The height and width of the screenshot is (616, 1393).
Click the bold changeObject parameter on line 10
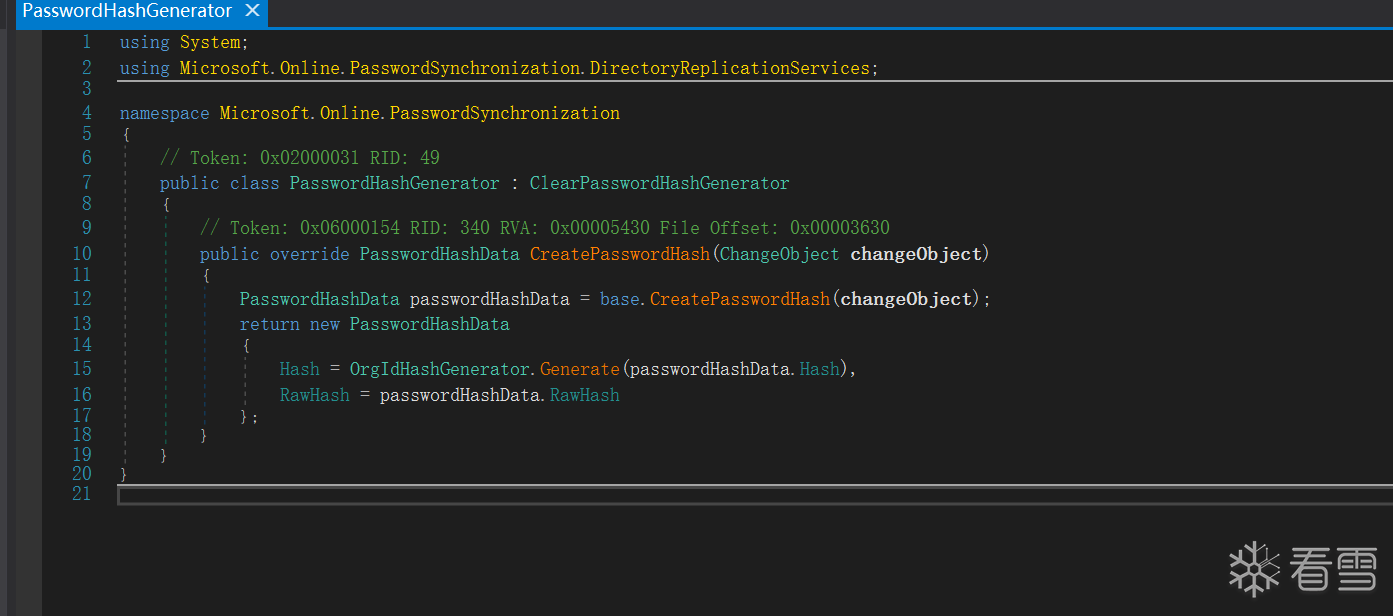pos(916,254)
